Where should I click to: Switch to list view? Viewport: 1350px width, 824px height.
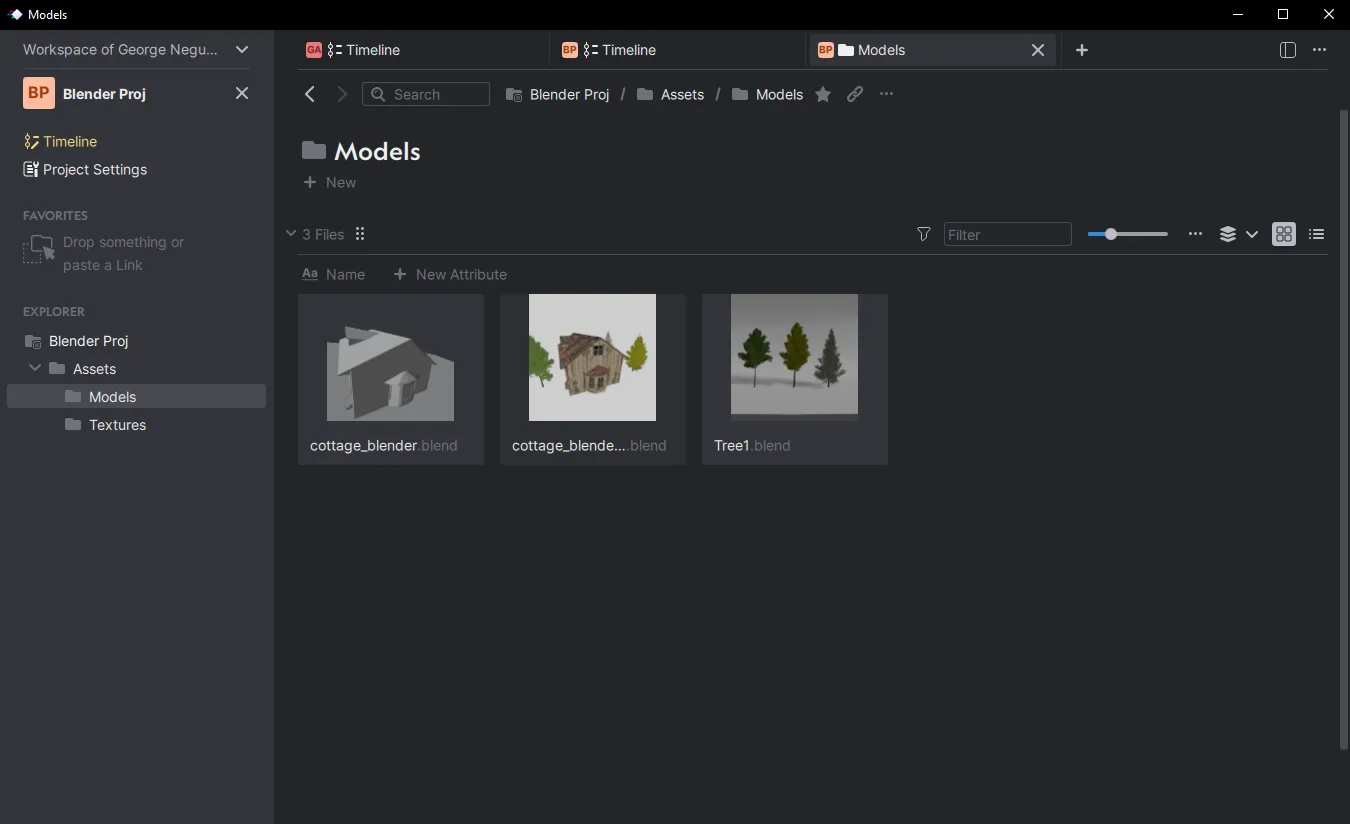(1316, 234)
